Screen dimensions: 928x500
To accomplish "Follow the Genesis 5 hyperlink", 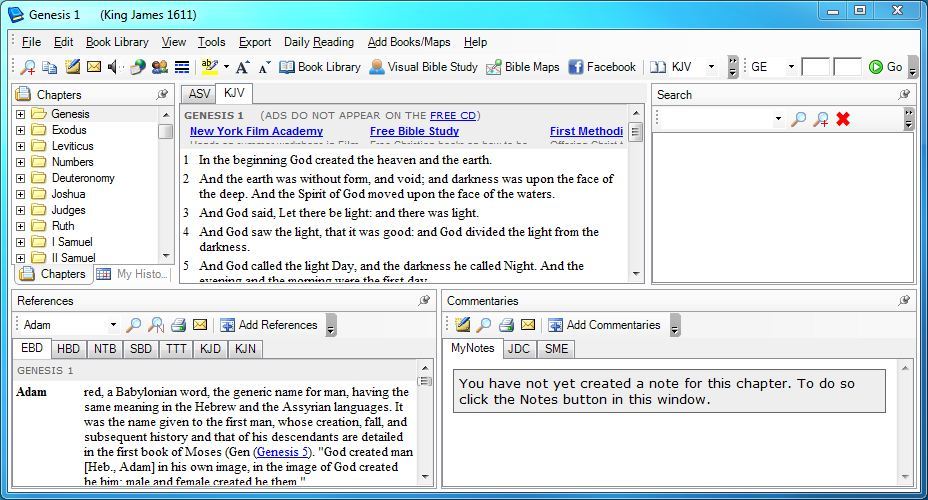I will point(283,452).
